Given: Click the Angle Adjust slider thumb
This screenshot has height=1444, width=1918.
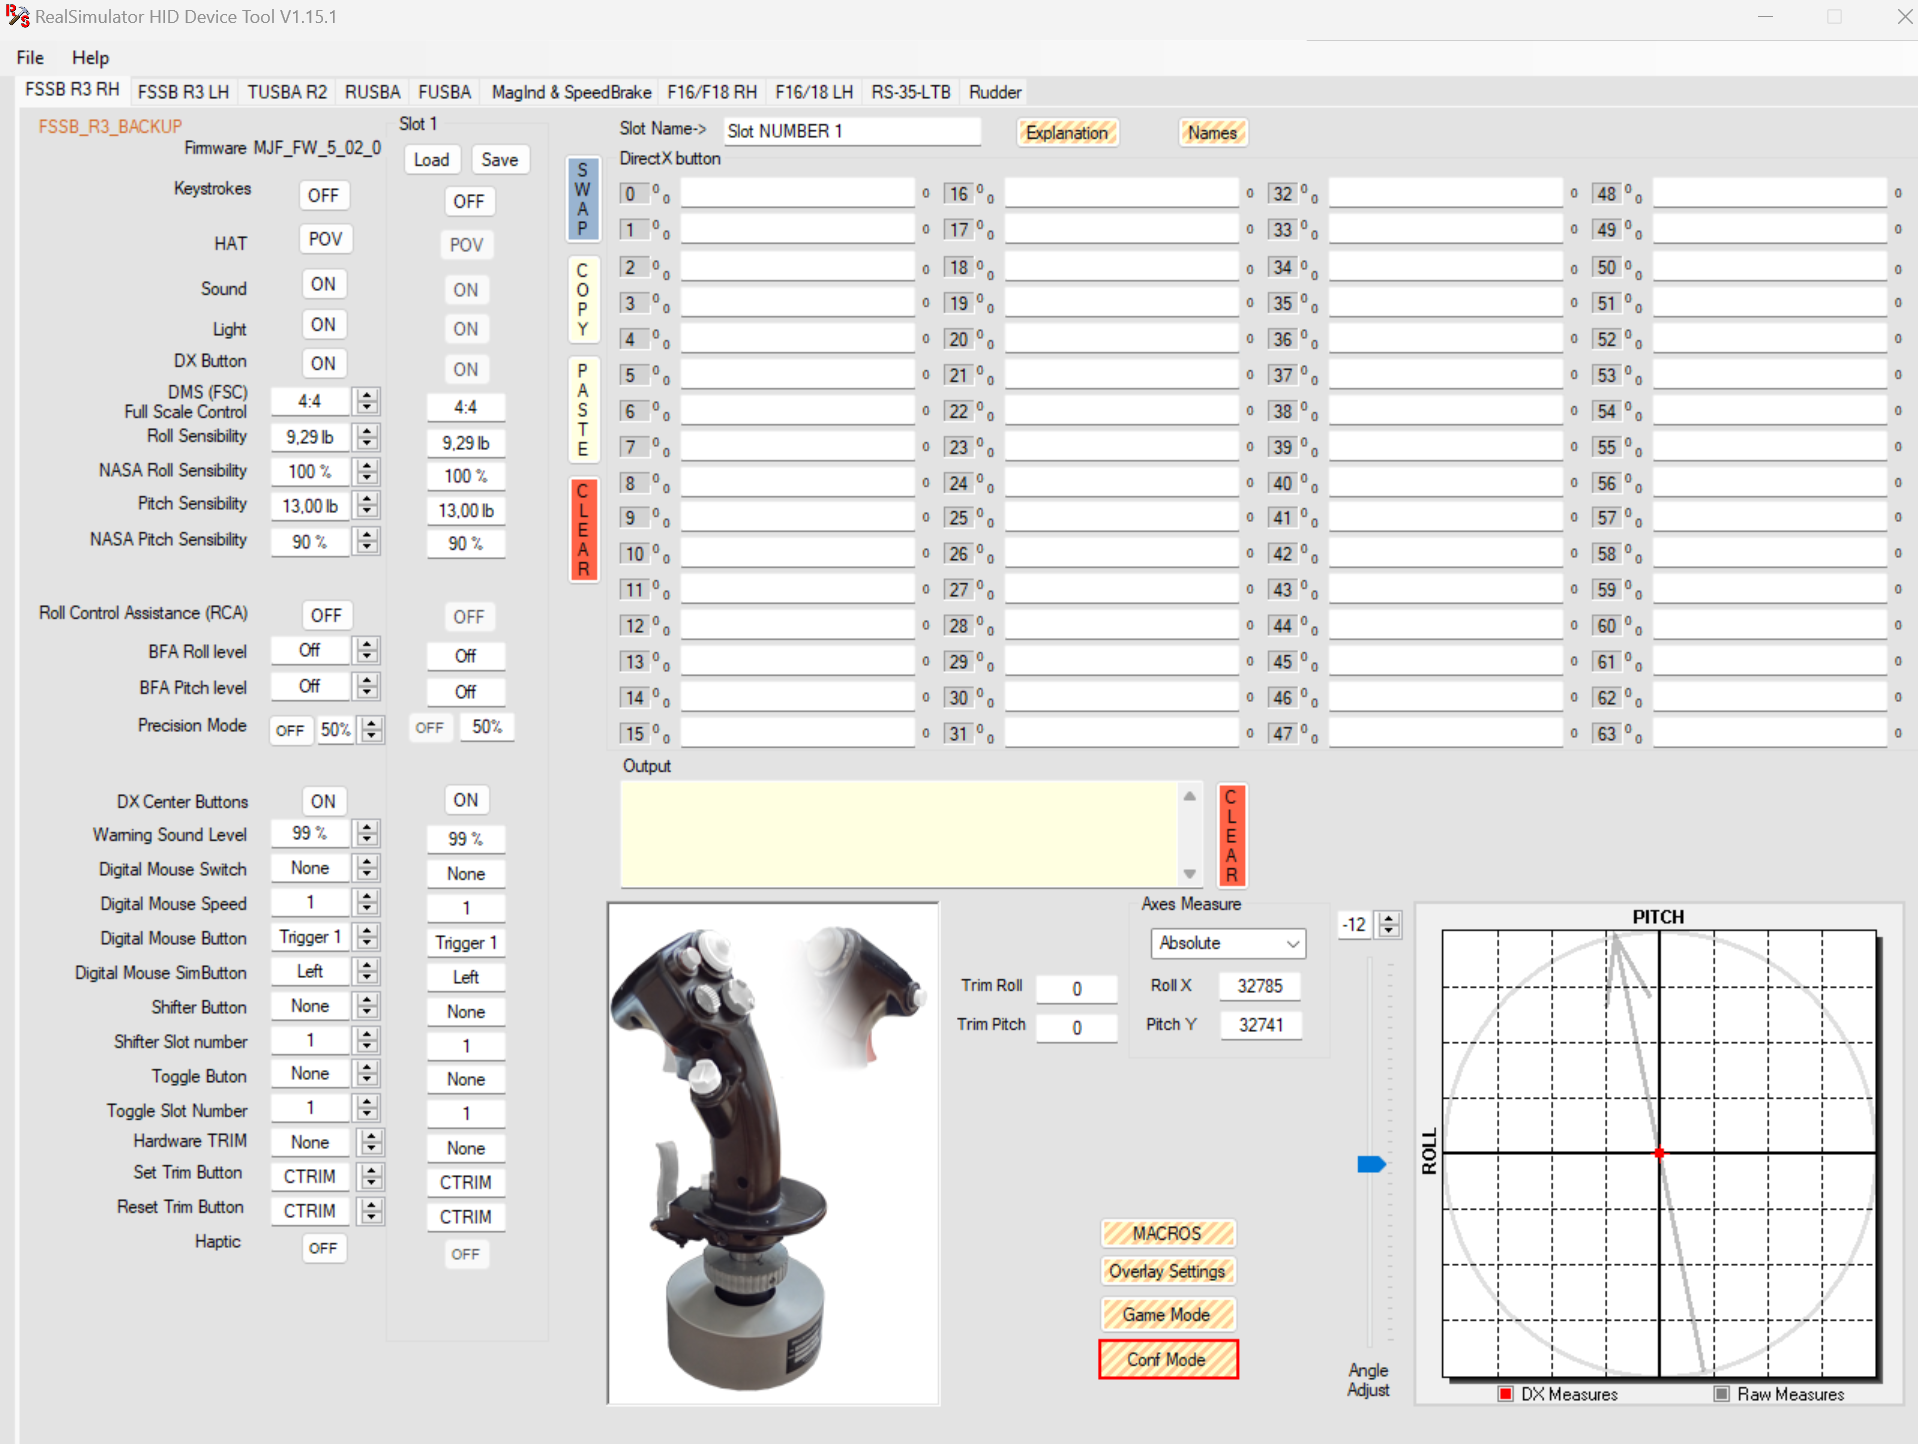Looking at the screenshot, I should pos(1371,1164).
